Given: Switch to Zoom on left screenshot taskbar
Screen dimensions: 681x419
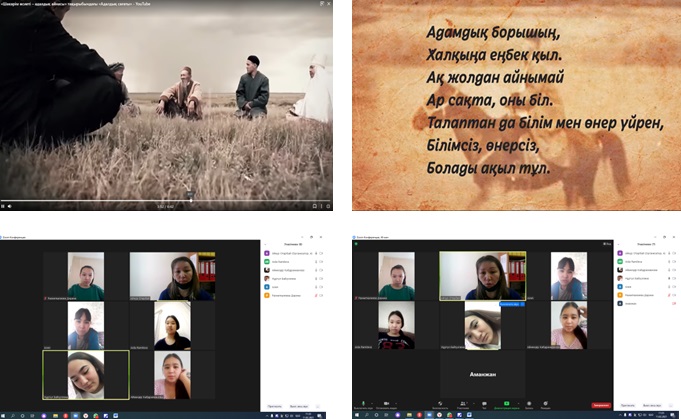Looking at the screenshot, I should [76, 416].
